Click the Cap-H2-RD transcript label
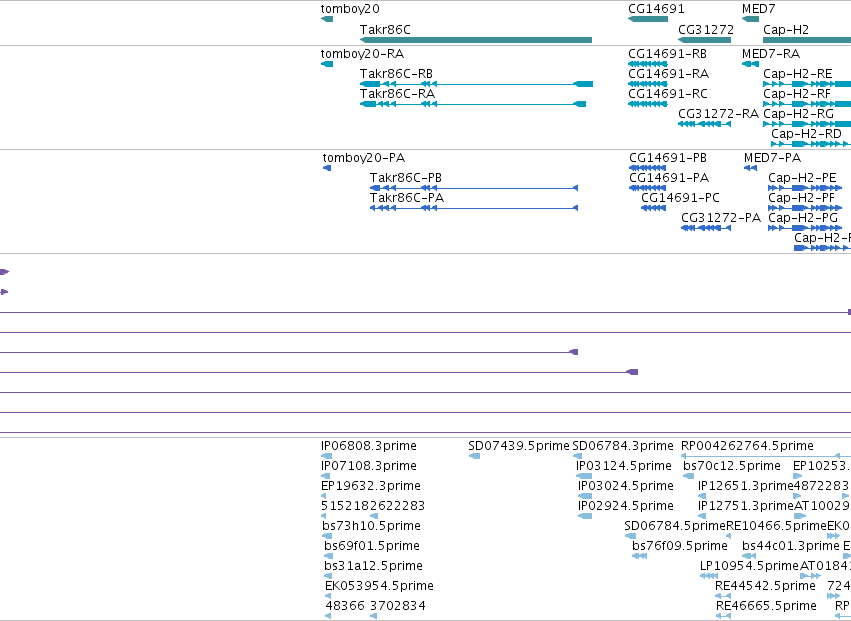This screenshot has width=851, height=621. pos(806,134)
